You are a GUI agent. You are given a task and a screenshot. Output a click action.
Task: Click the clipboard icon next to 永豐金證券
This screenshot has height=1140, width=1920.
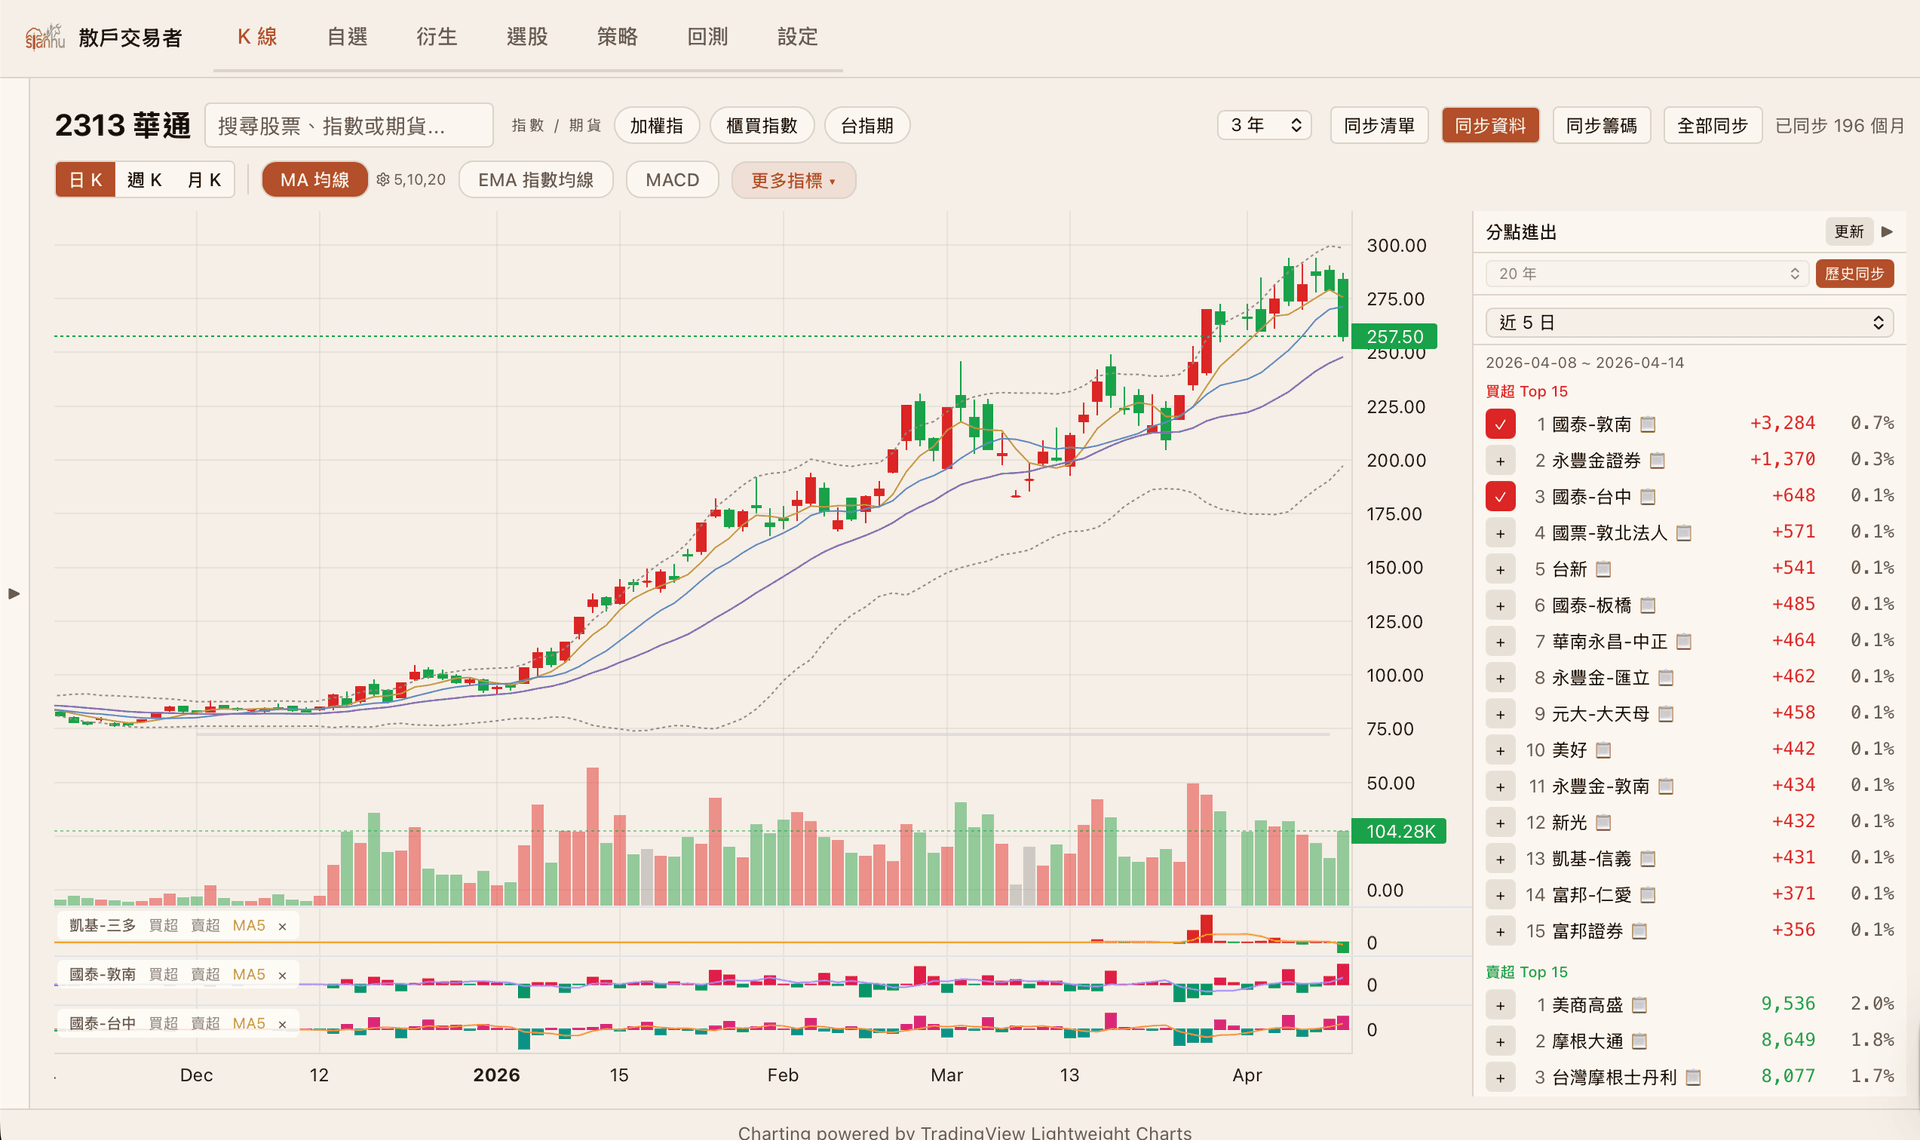pyautogui.click(x=1657, y=461)
